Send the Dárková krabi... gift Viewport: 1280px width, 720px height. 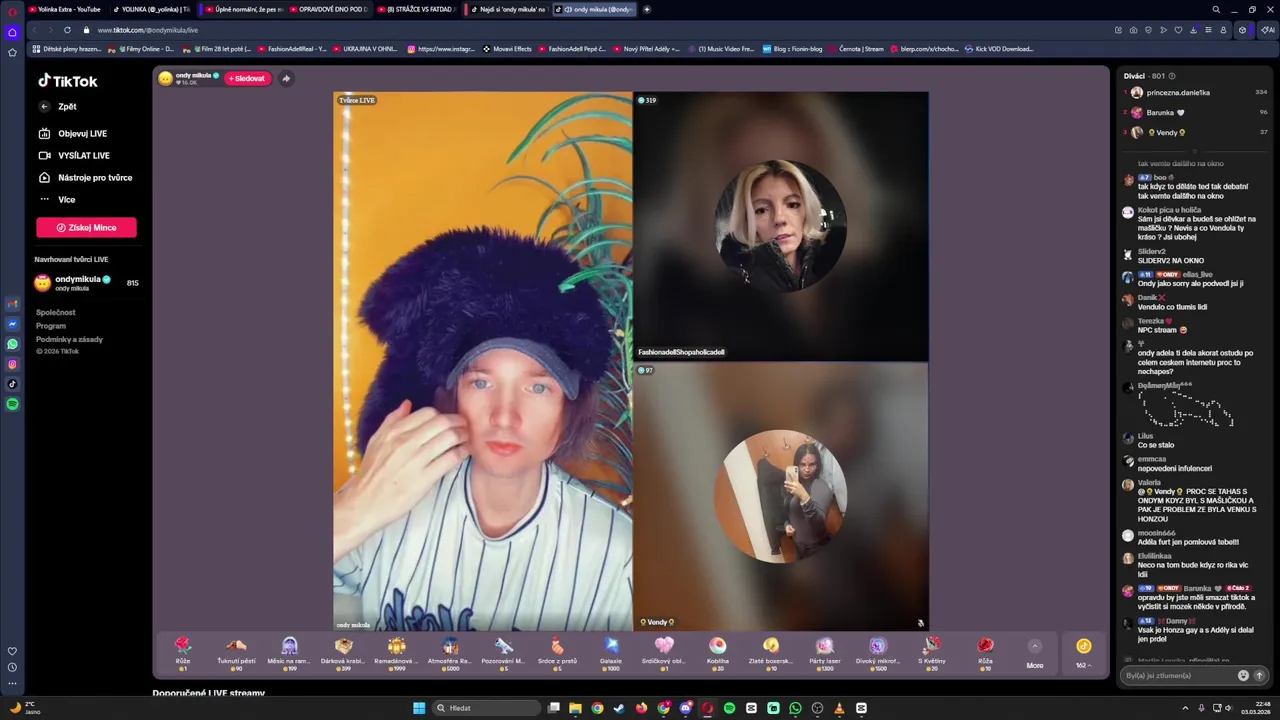[343, 652]
